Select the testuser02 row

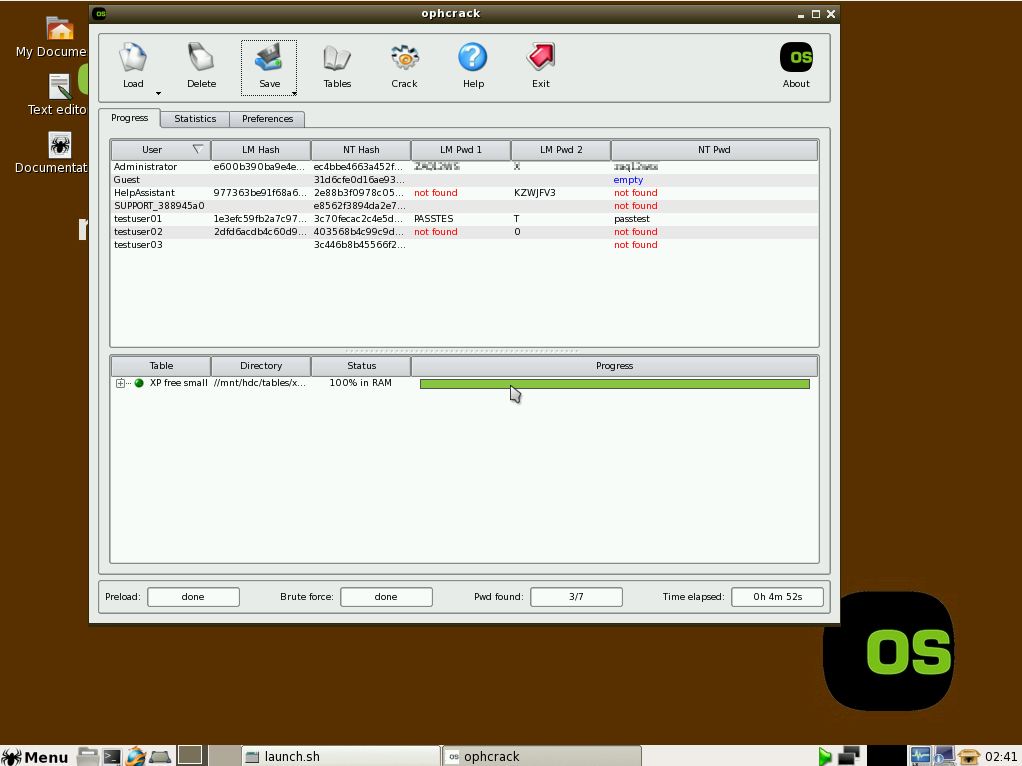pyautogui.click(x=464, y=232)
